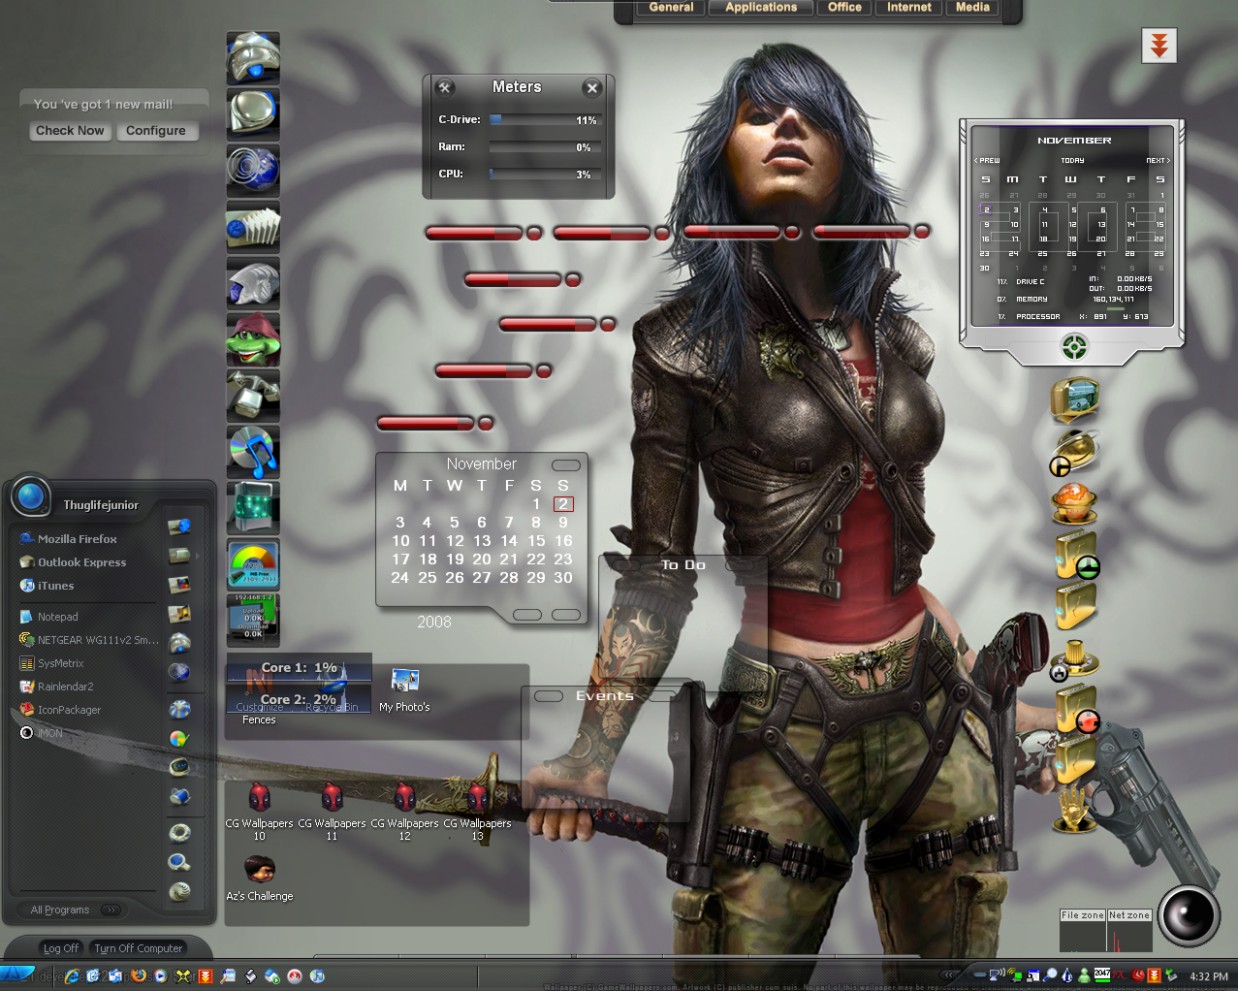
Task: Click the magnifier search icon in start menu
Action: [180, 862]
